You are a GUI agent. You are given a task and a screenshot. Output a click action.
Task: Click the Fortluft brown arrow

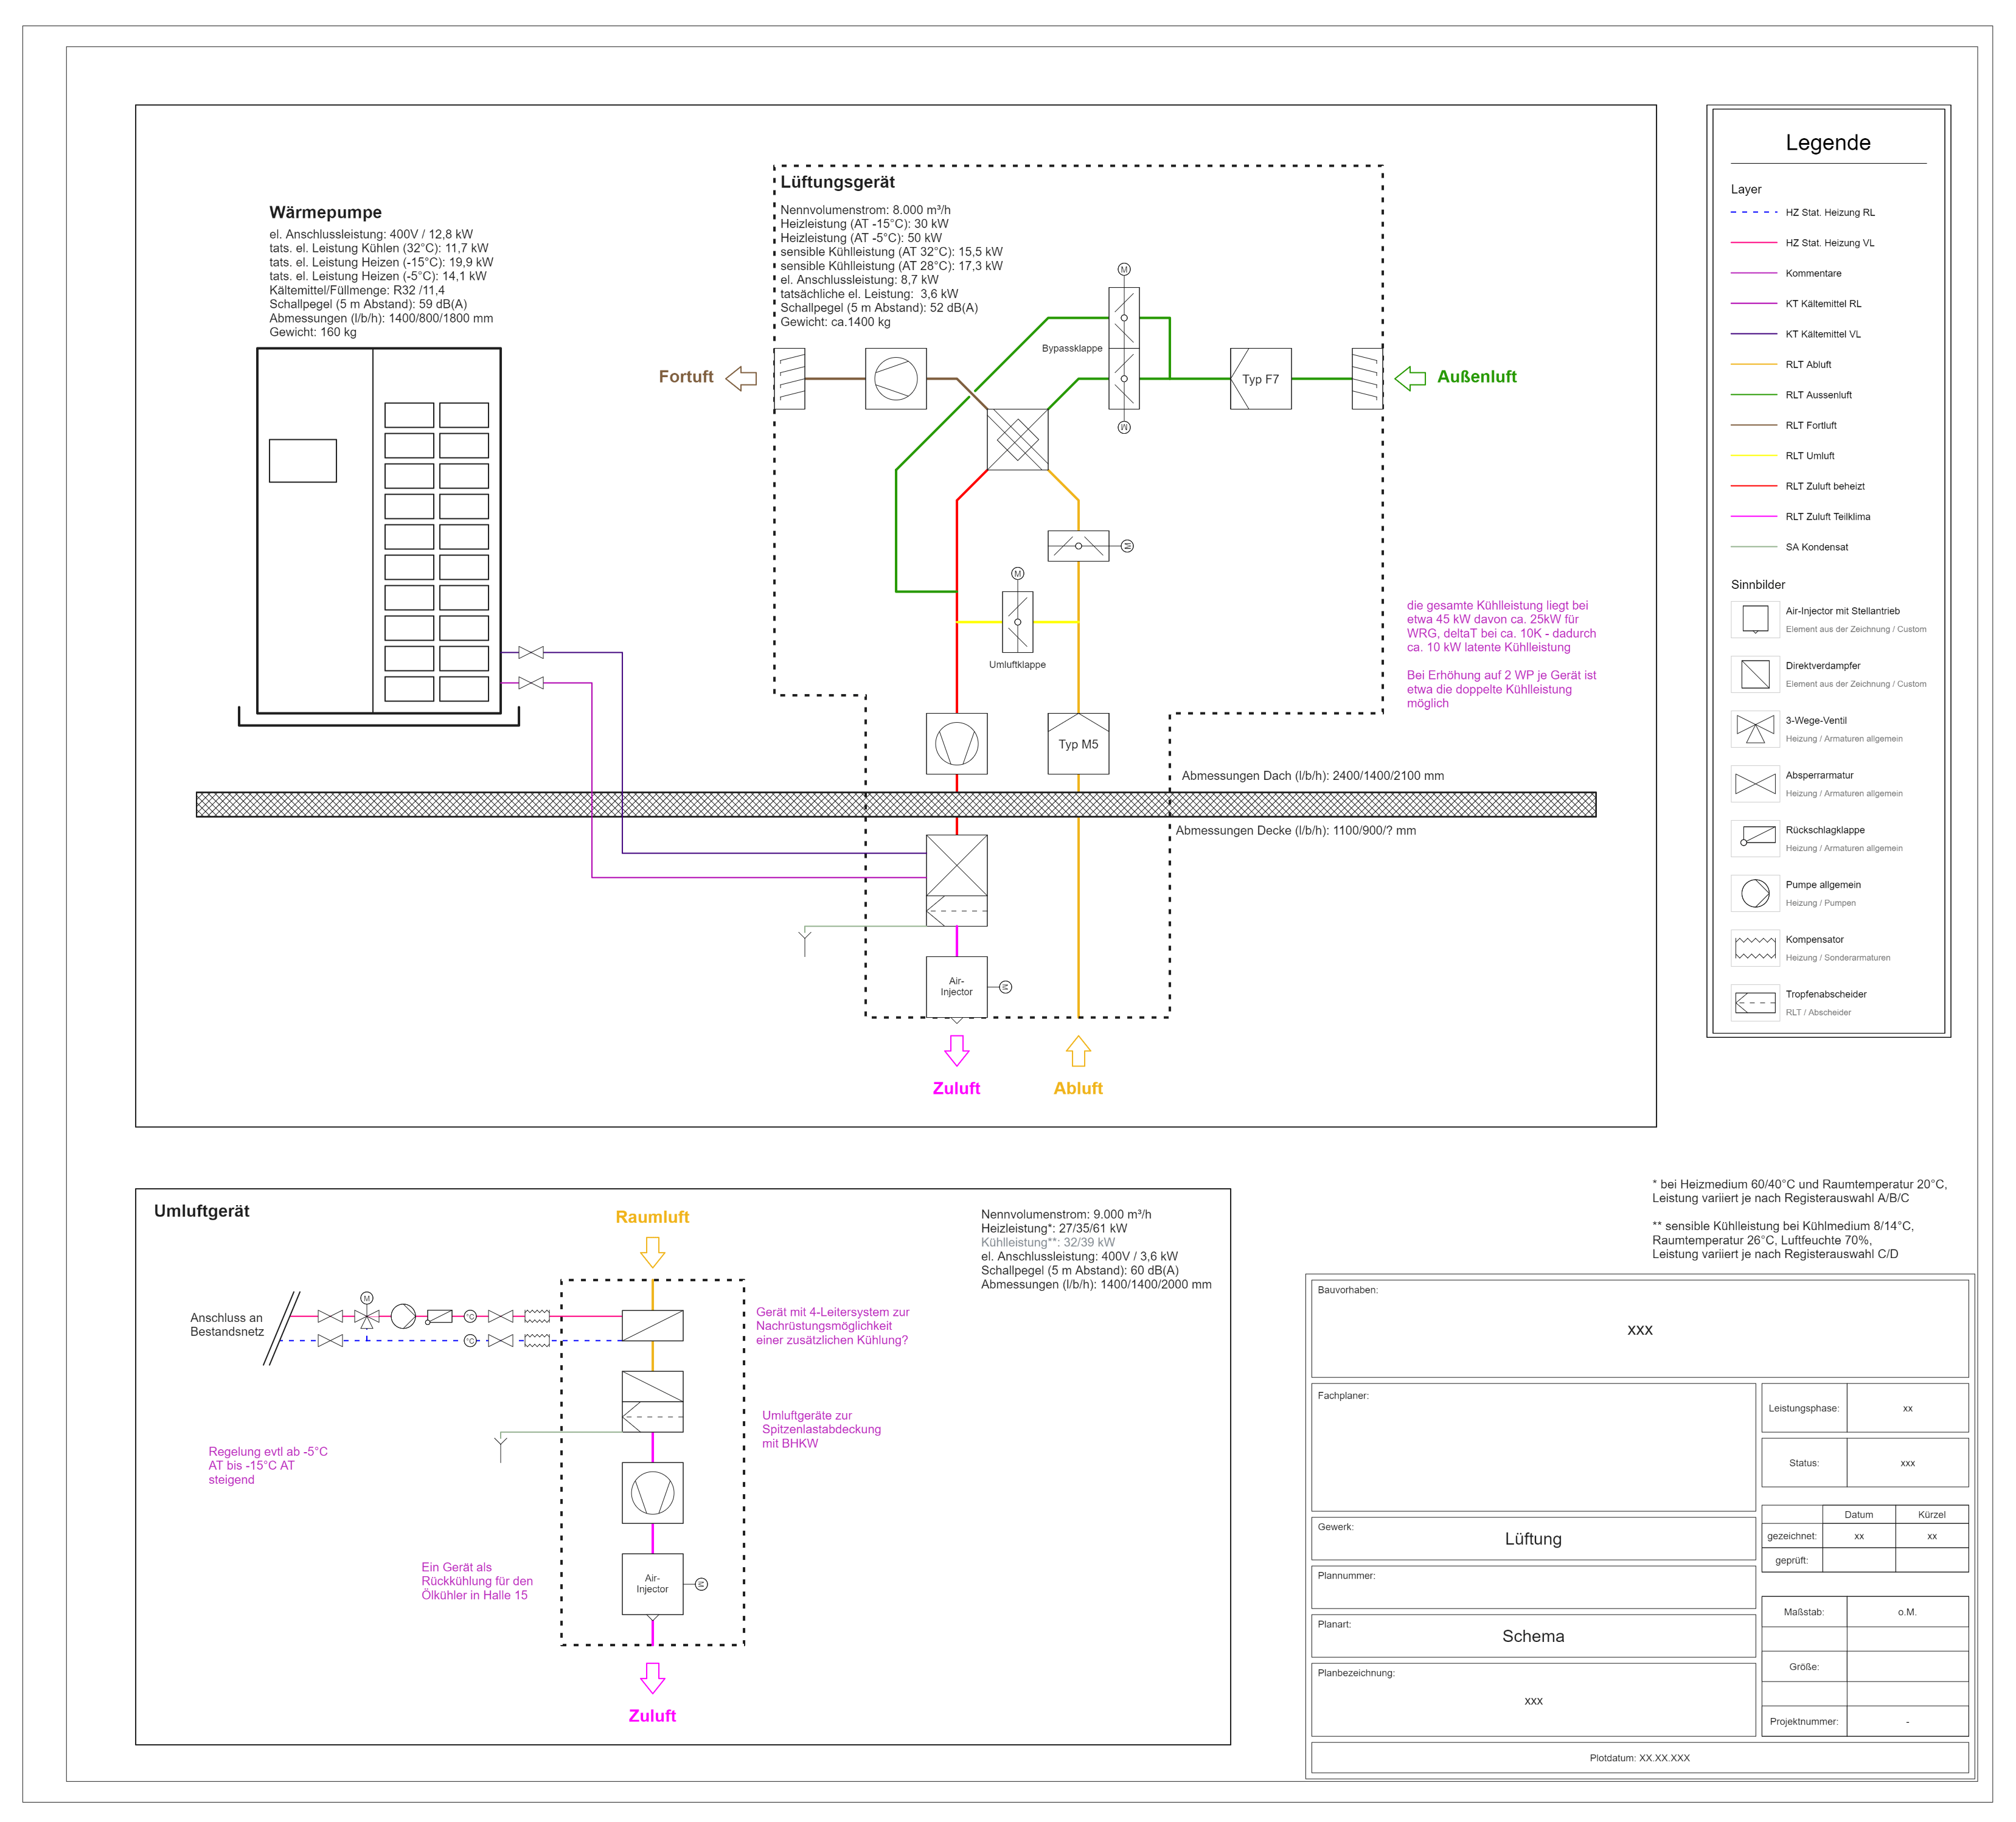(x=741, y=378)
